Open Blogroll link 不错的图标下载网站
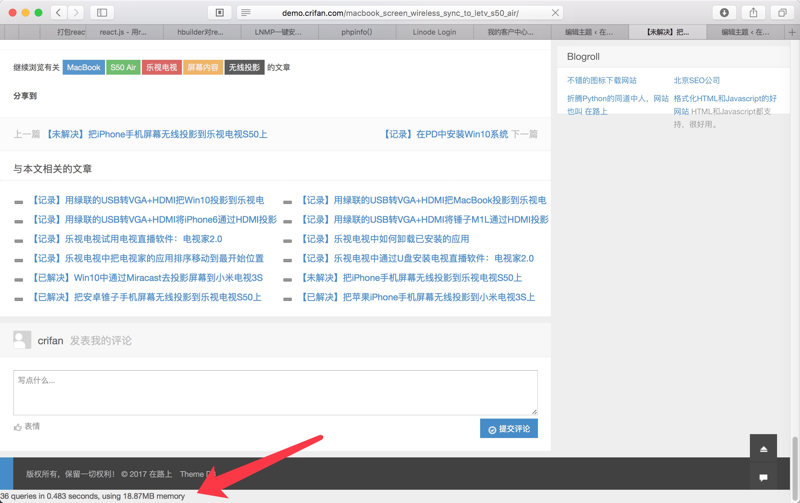 [x=602, y=80]
